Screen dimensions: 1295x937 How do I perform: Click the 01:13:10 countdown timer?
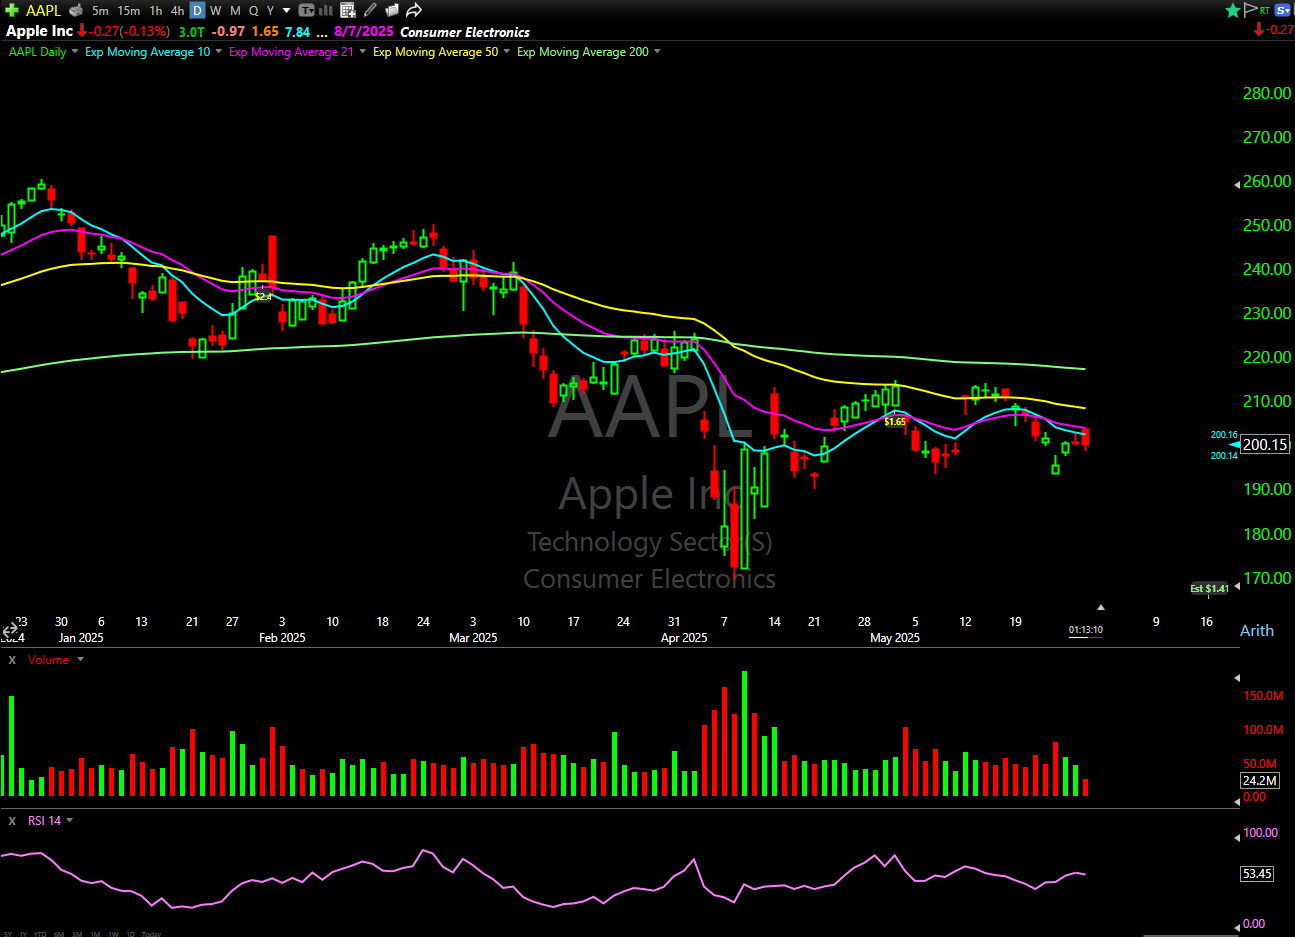tap(1086, 630)
